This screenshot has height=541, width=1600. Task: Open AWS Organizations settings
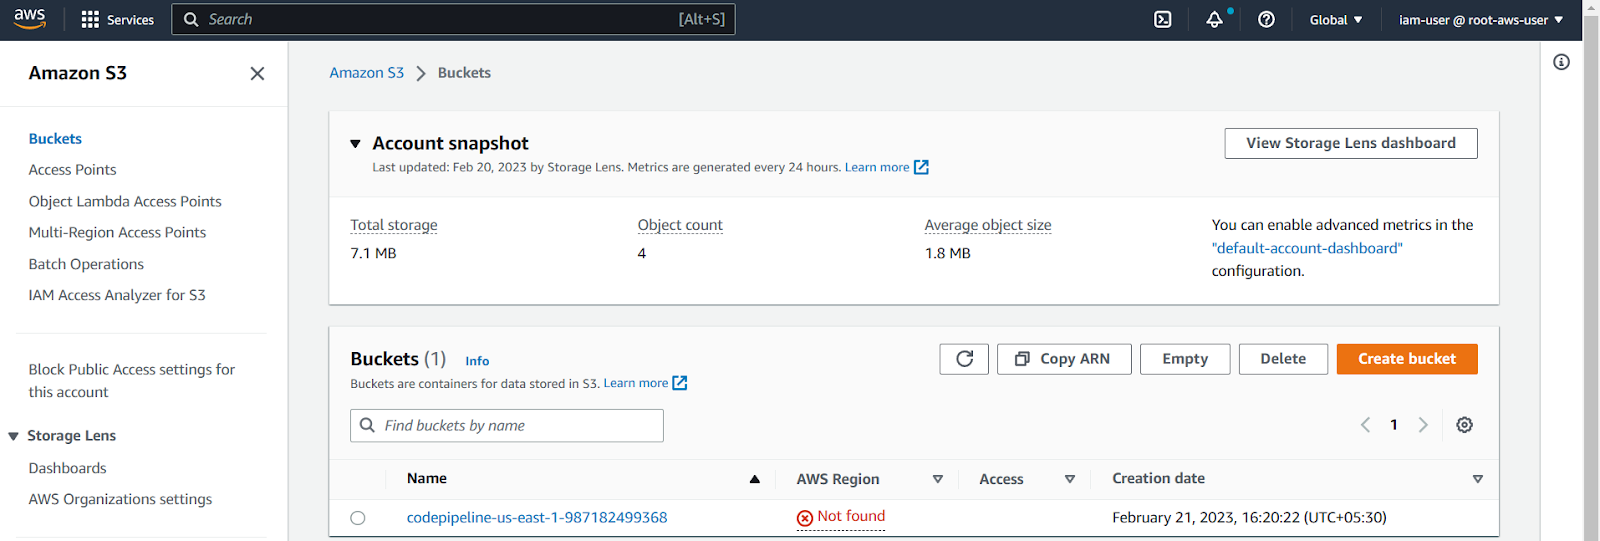click(120, 499)
